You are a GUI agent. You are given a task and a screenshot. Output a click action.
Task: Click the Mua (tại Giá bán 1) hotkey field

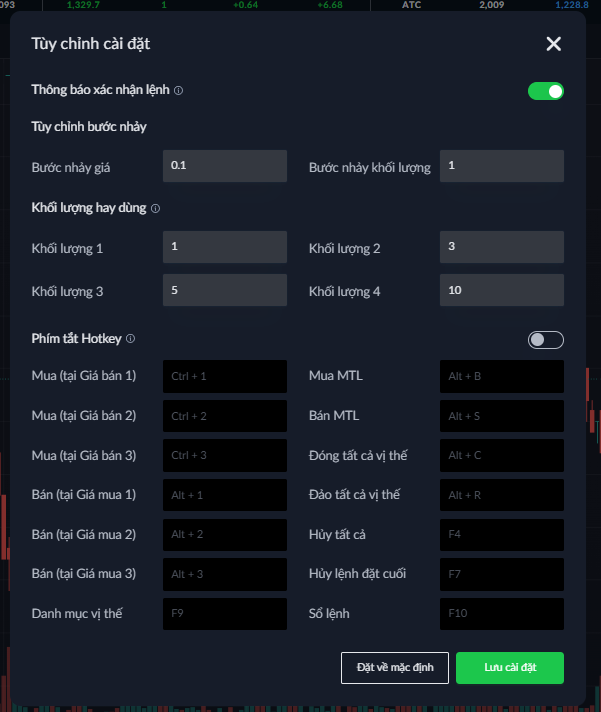point(224,376)
